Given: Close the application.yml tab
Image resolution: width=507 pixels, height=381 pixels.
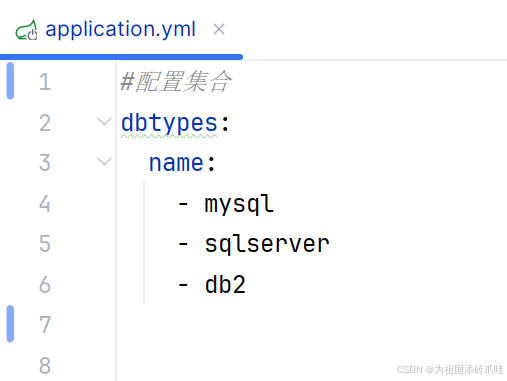Looking at the screenshot, I should [x=219, y=29].
